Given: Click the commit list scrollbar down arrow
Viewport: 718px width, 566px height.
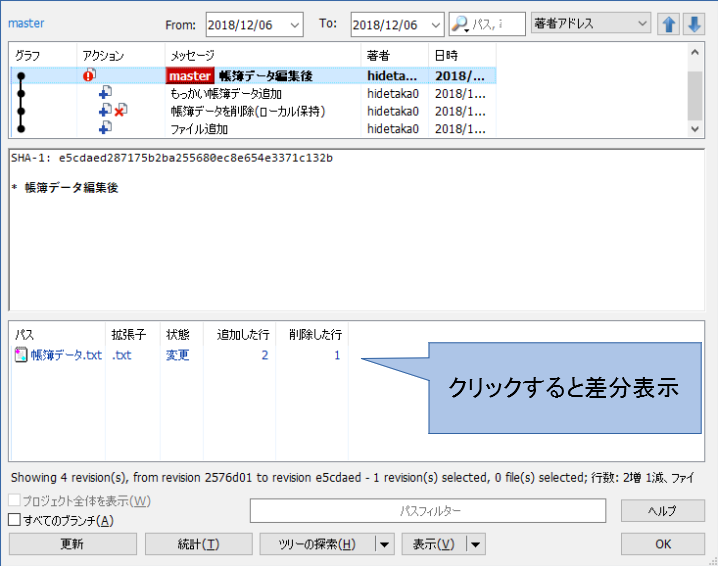Looking at the screenshot, I should pos(695,129).
